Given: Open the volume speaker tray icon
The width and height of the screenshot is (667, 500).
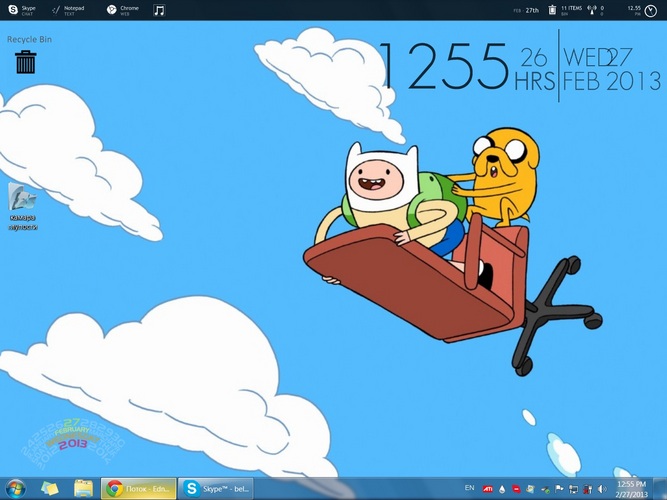Looking at the screenshot, I should pyautogui.click(x=602, y=489).
